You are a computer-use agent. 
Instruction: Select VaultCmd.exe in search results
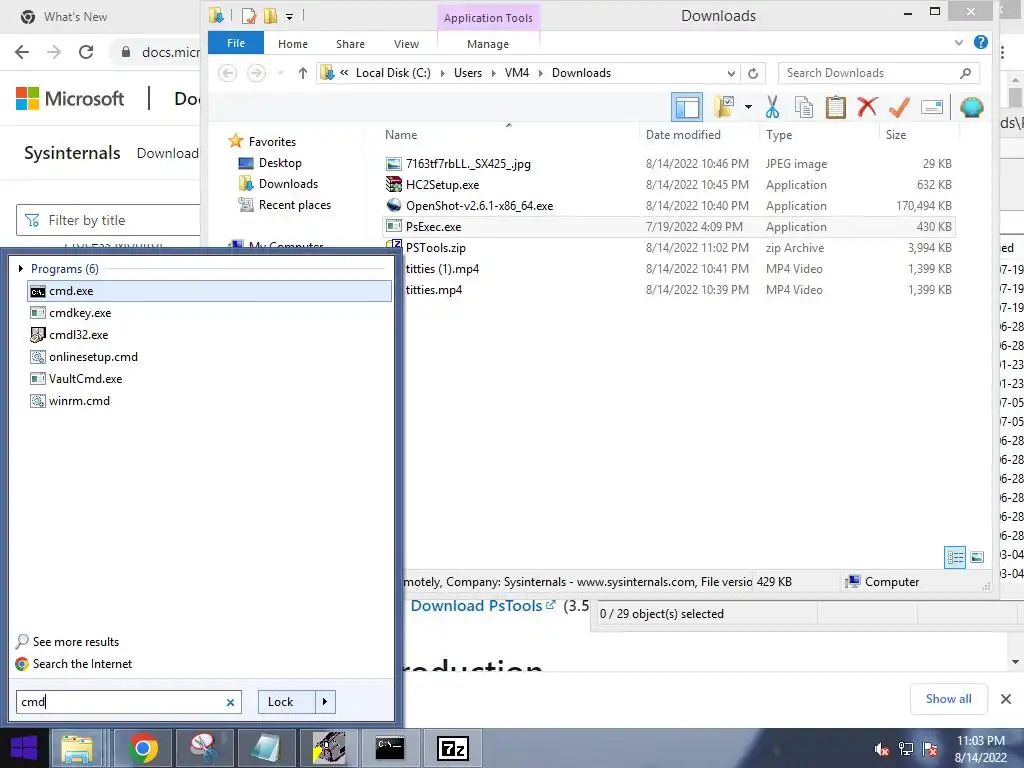[x=209, y=379]
